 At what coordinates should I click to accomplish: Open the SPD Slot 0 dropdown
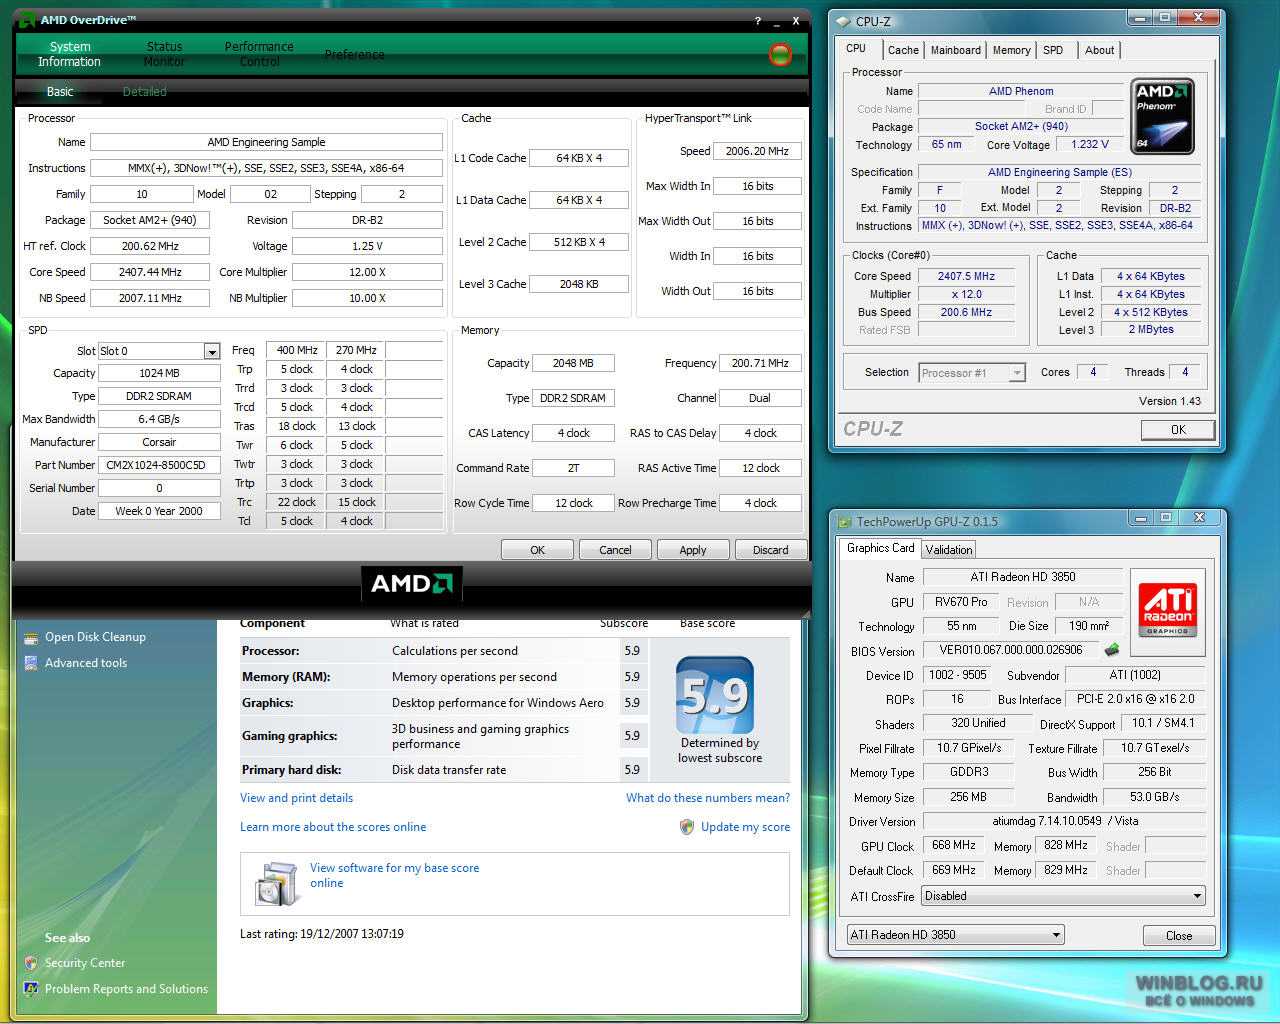click(211, 351)
